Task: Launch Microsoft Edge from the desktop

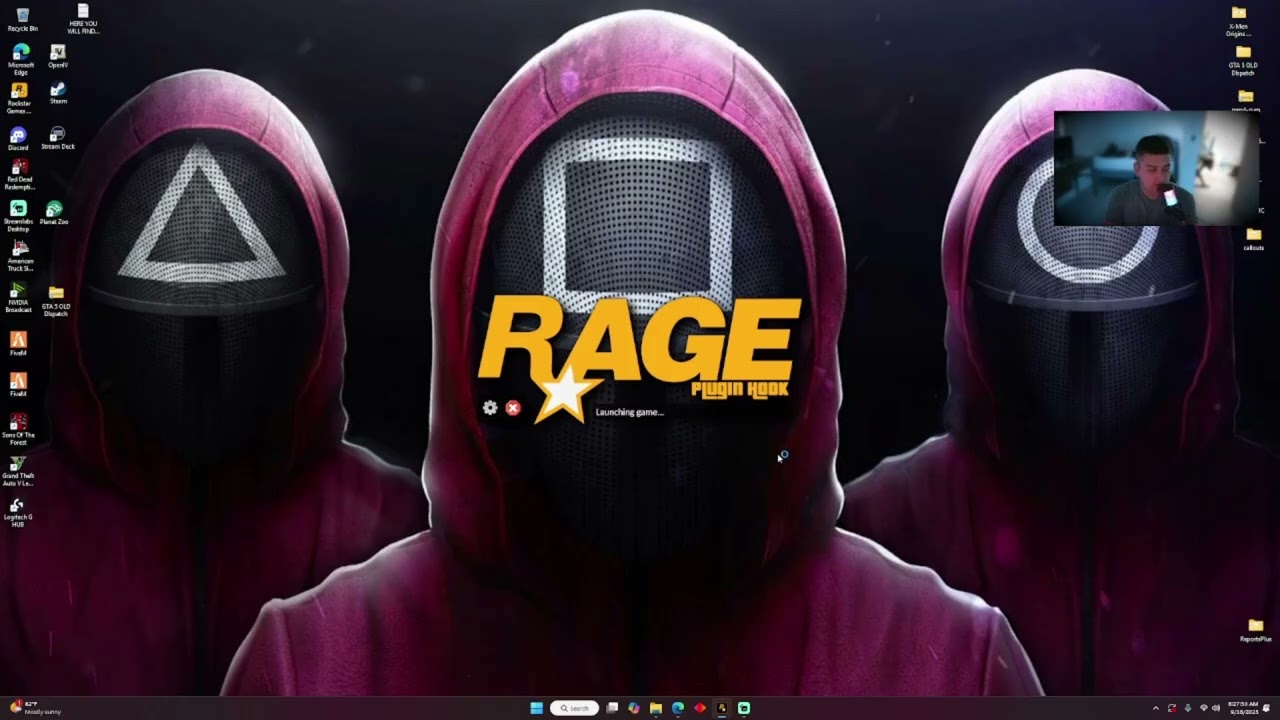Action: pyautogui.click(x=21, y=60)
